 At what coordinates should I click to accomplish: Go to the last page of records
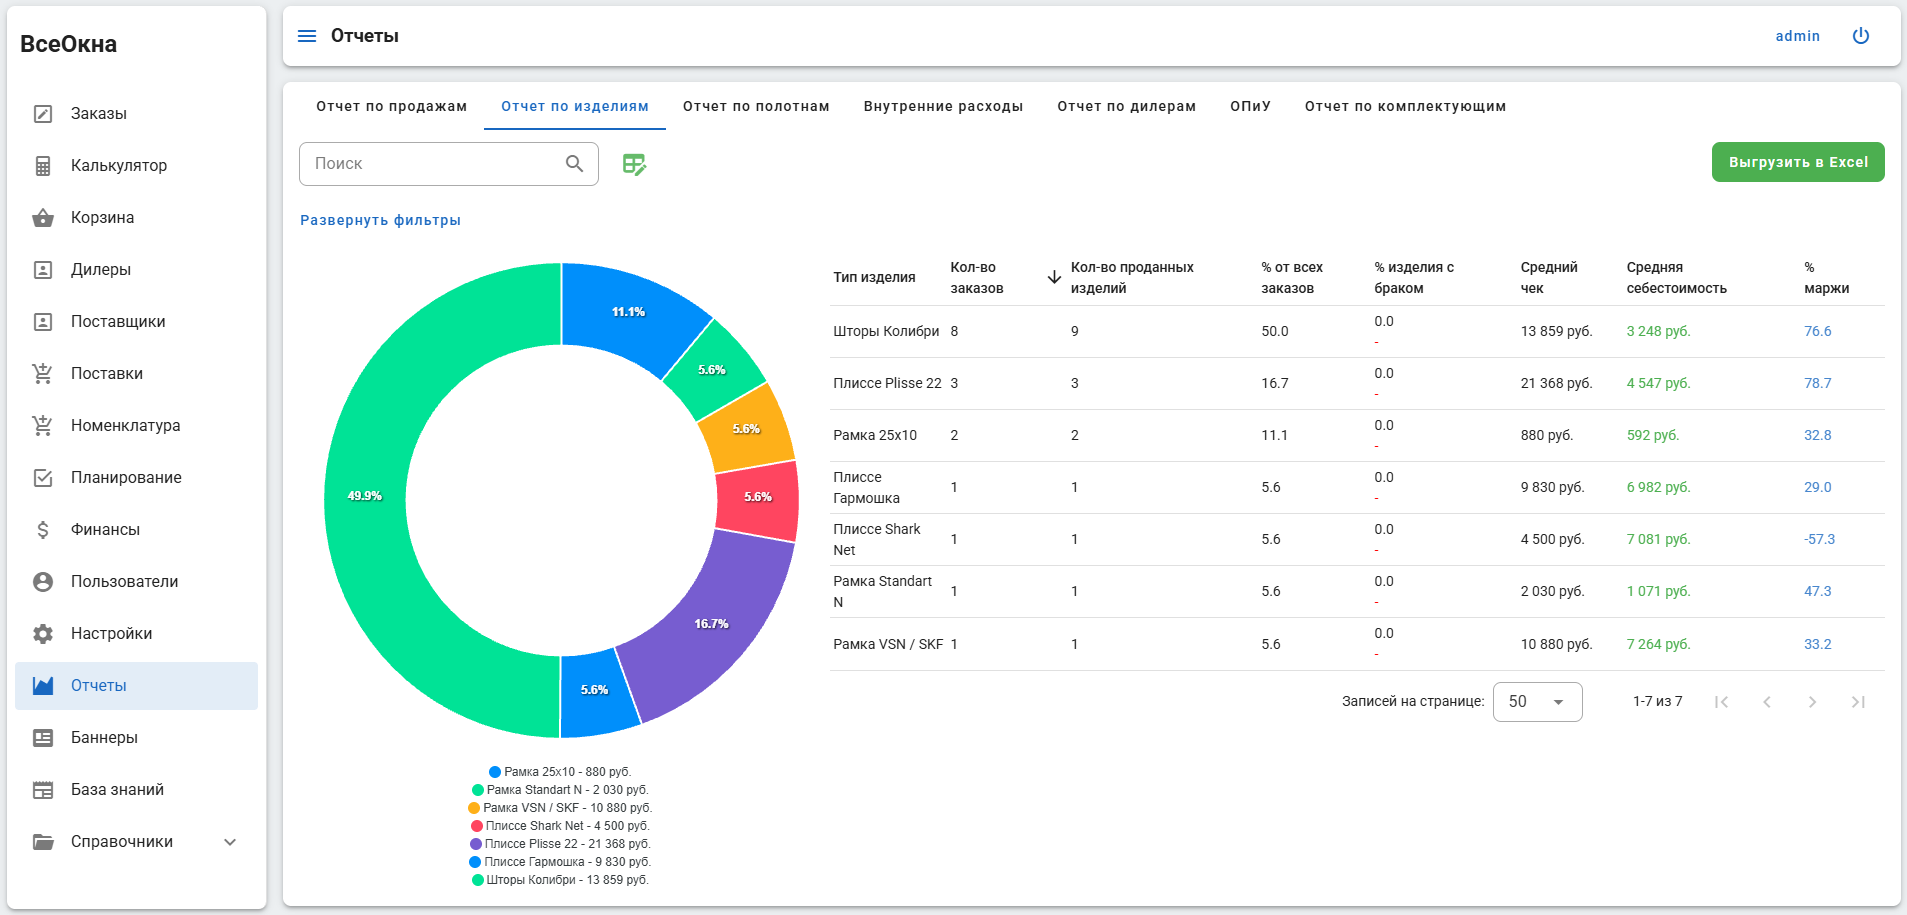point(1858,702)
